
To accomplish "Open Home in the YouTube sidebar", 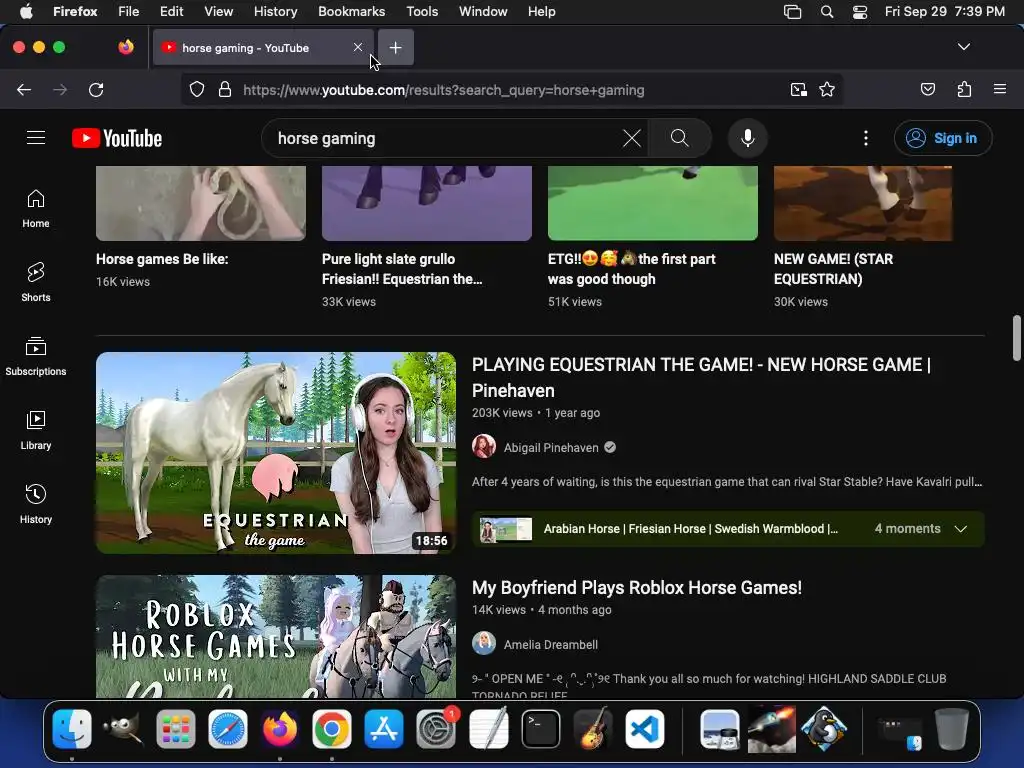I will pyautogui.click(x=36, y=209).
